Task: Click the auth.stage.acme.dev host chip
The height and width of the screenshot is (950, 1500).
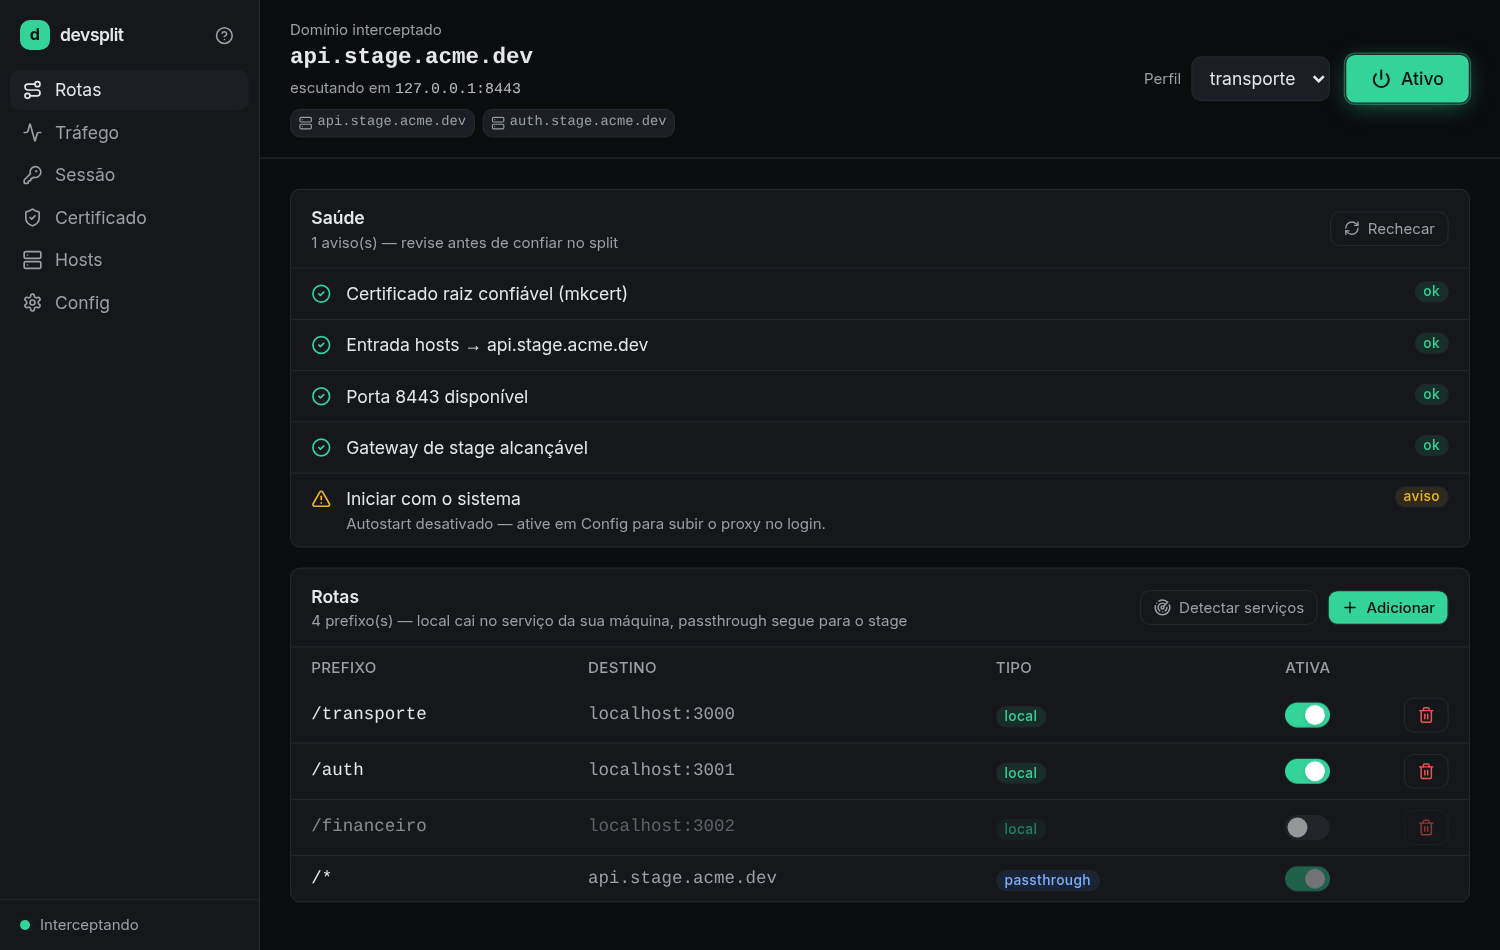Action: tap(578, 122)
